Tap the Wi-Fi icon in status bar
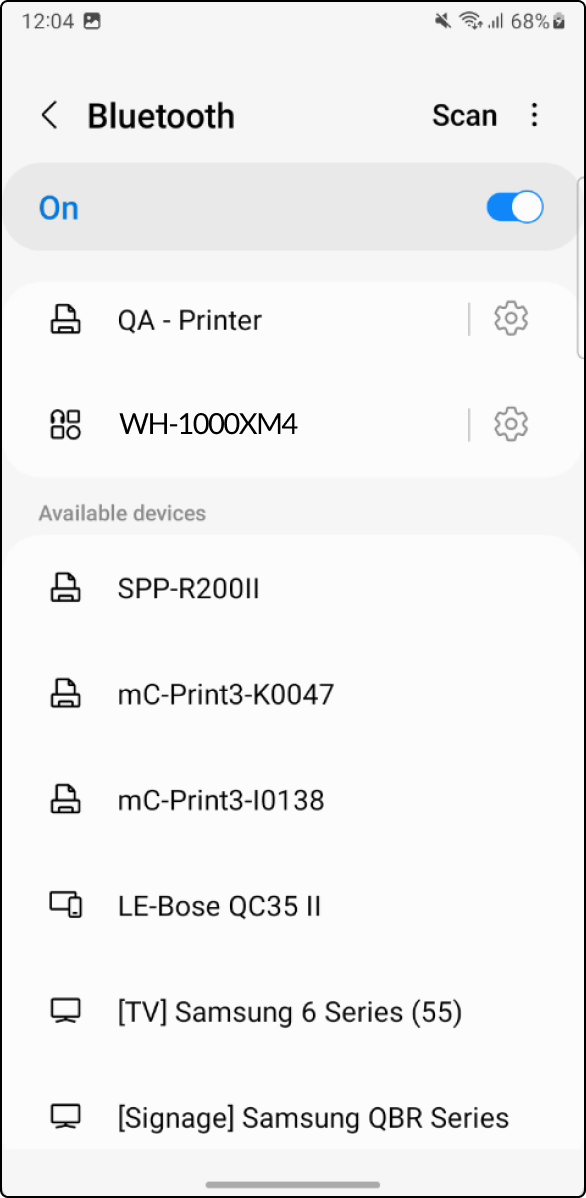This screenshot has height=1198, width=586. coord(469,21)
